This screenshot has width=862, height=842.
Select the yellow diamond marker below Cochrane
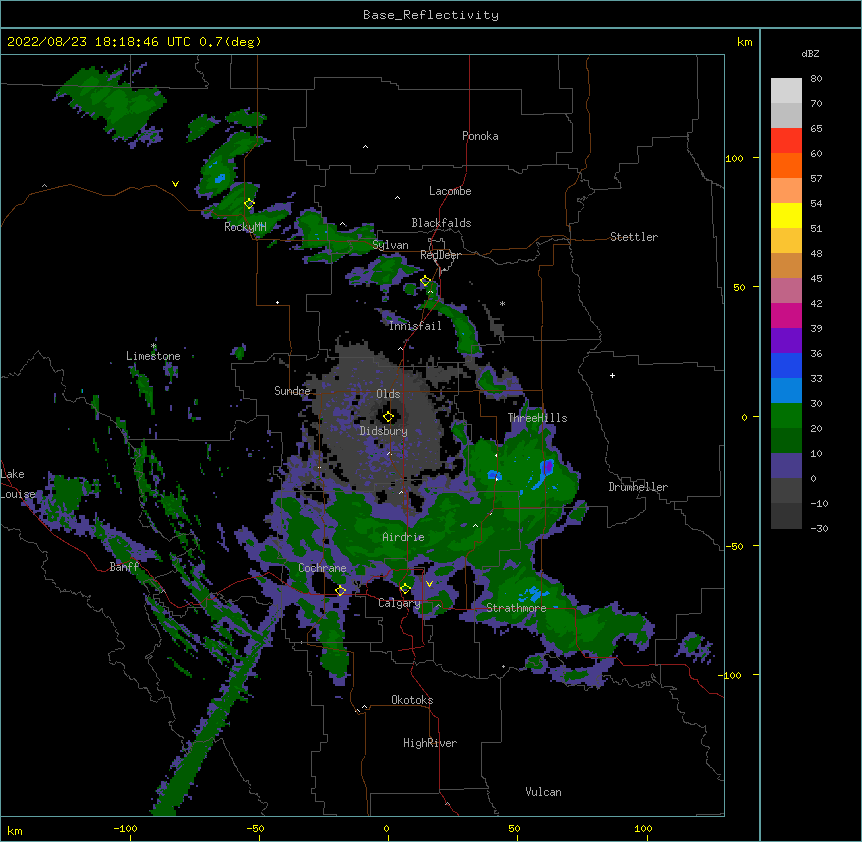(x=340, y=591)
